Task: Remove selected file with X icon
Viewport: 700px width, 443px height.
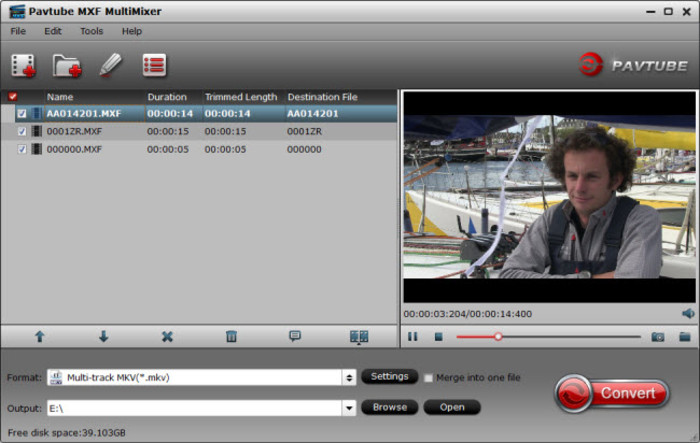Action: click(x=167, y=336)
